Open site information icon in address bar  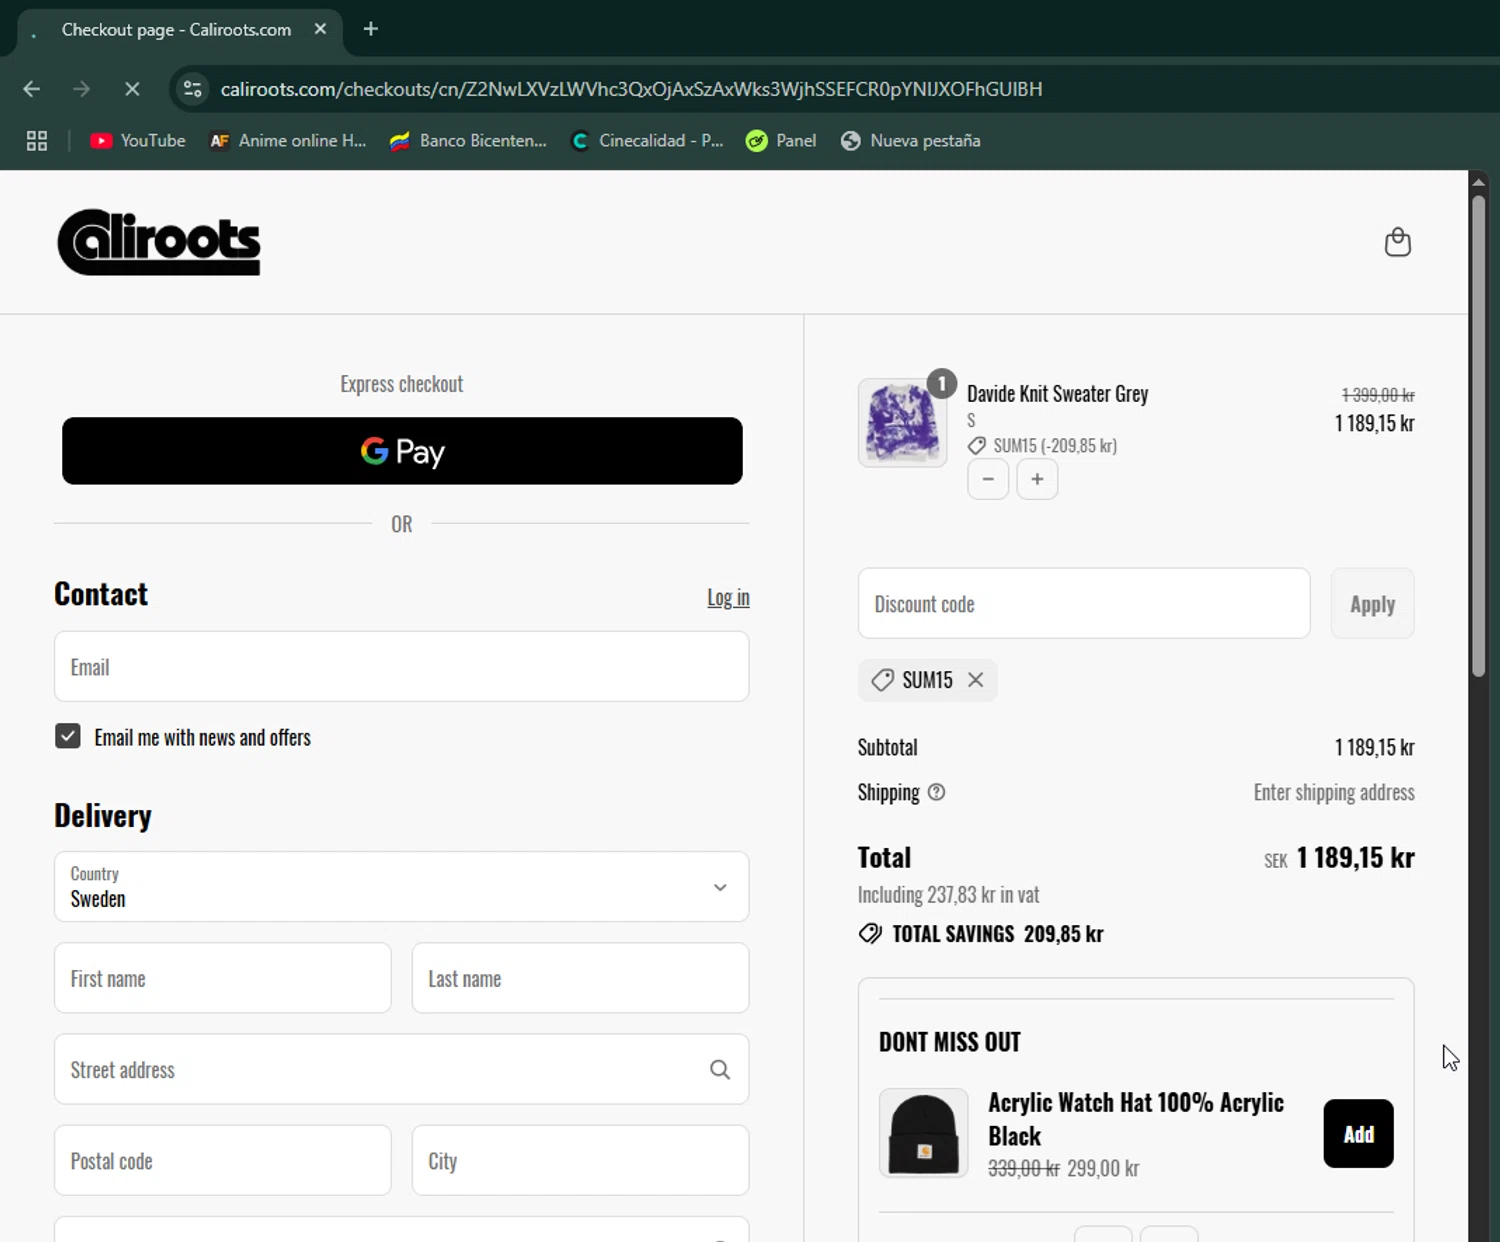click(x=192, y=89)
